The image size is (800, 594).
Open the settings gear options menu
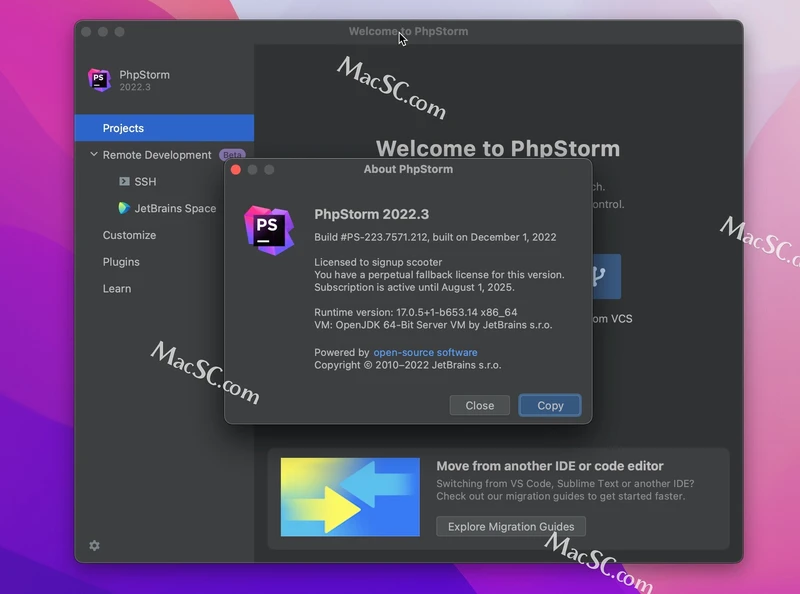pyautogui.click(x=94, y=545)
